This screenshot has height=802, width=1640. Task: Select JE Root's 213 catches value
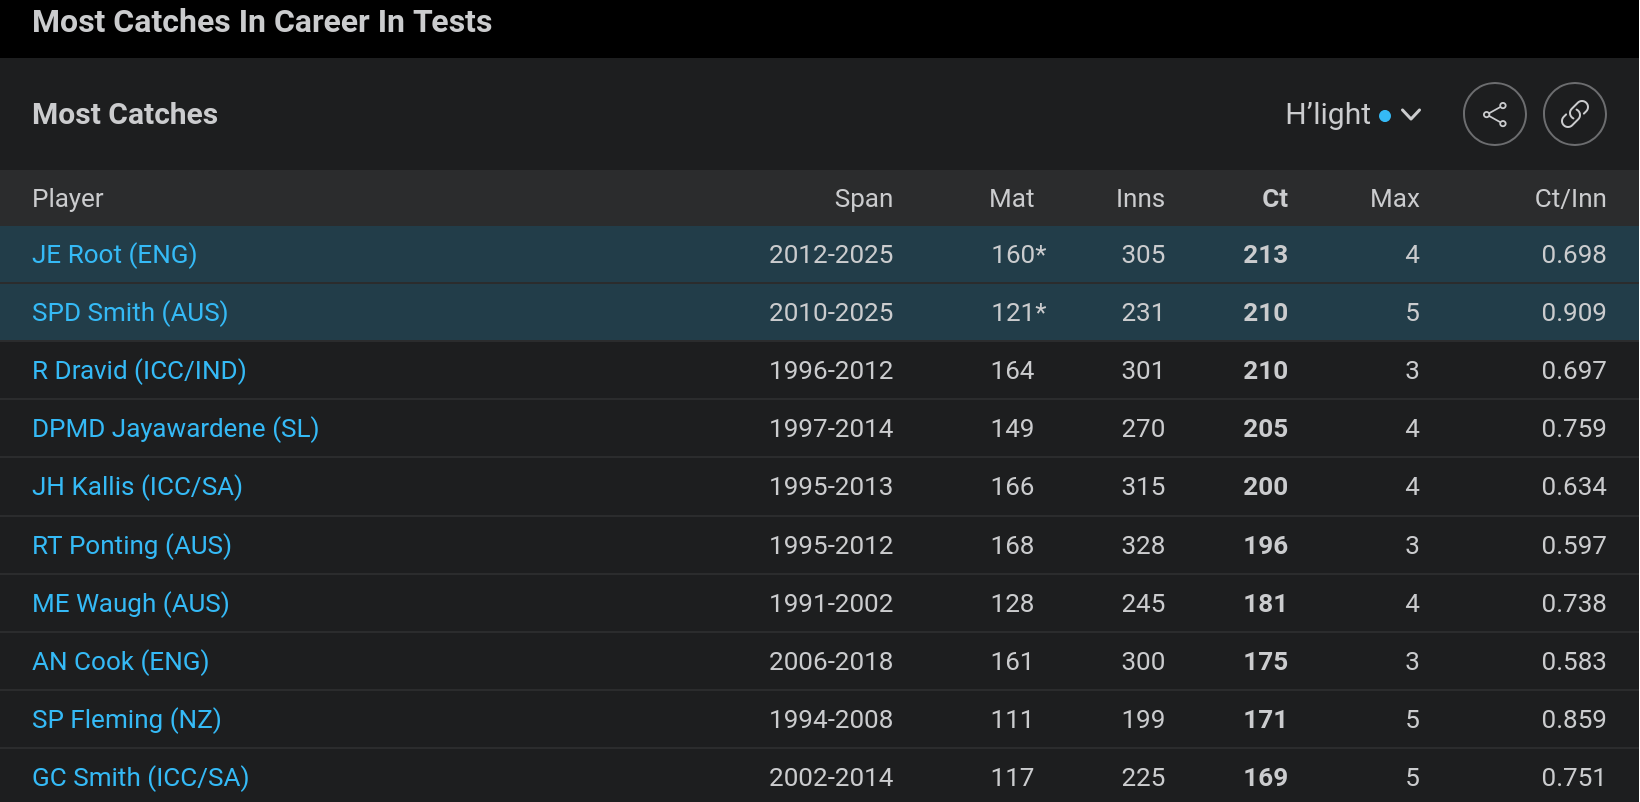[1265, 254]
